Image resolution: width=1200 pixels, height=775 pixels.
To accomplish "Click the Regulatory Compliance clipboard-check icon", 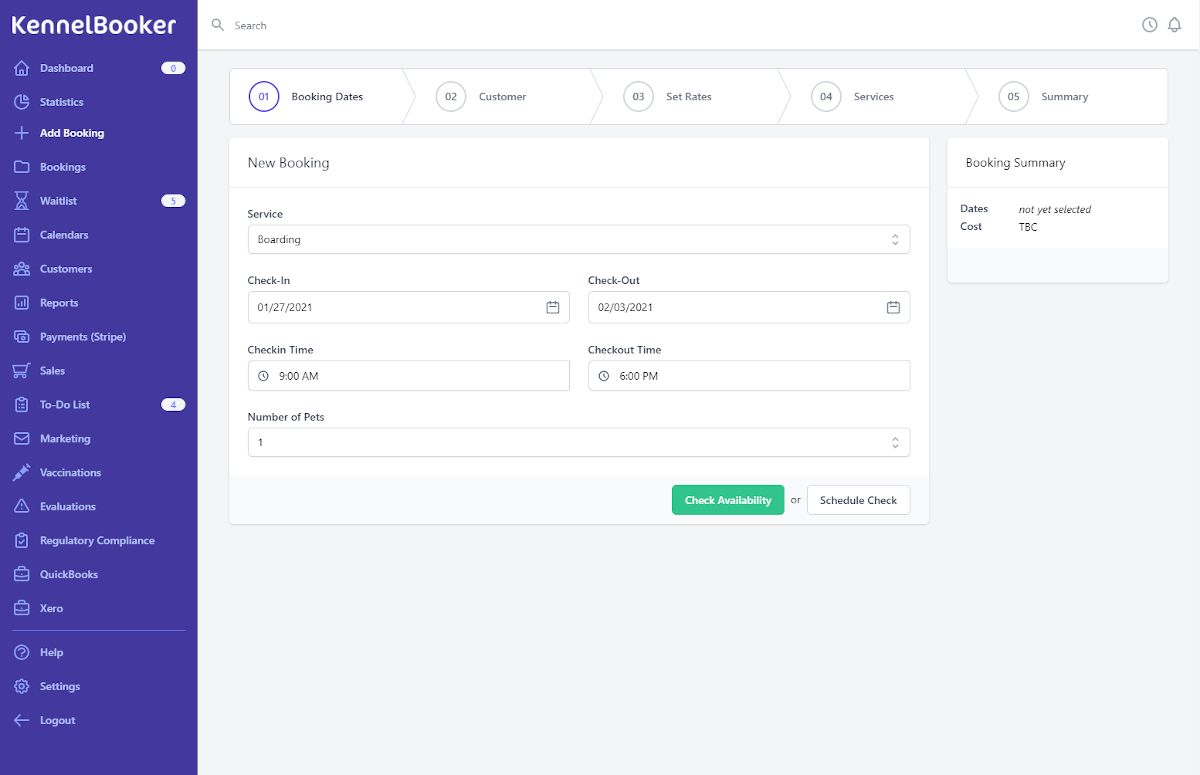I will [22, 541].
